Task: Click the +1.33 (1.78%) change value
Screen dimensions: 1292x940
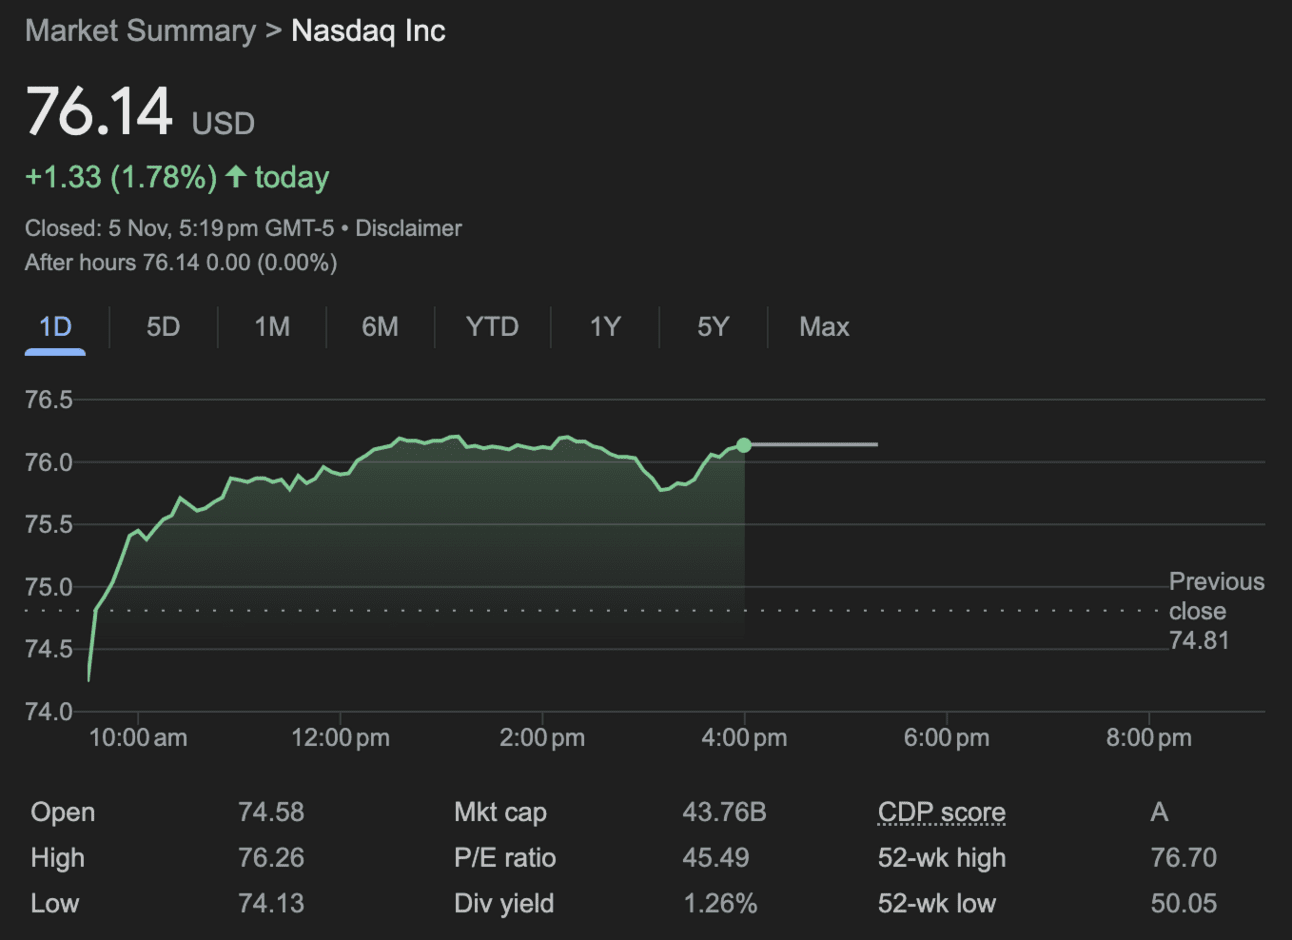Action: pyautogui.click(x=121, y=177)
